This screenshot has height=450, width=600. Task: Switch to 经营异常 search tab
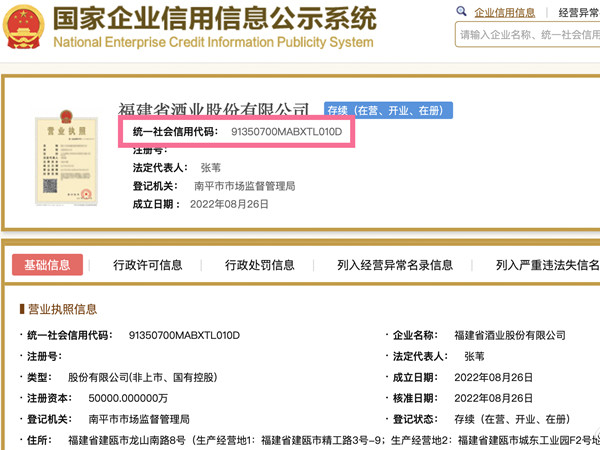pos(579,13)
